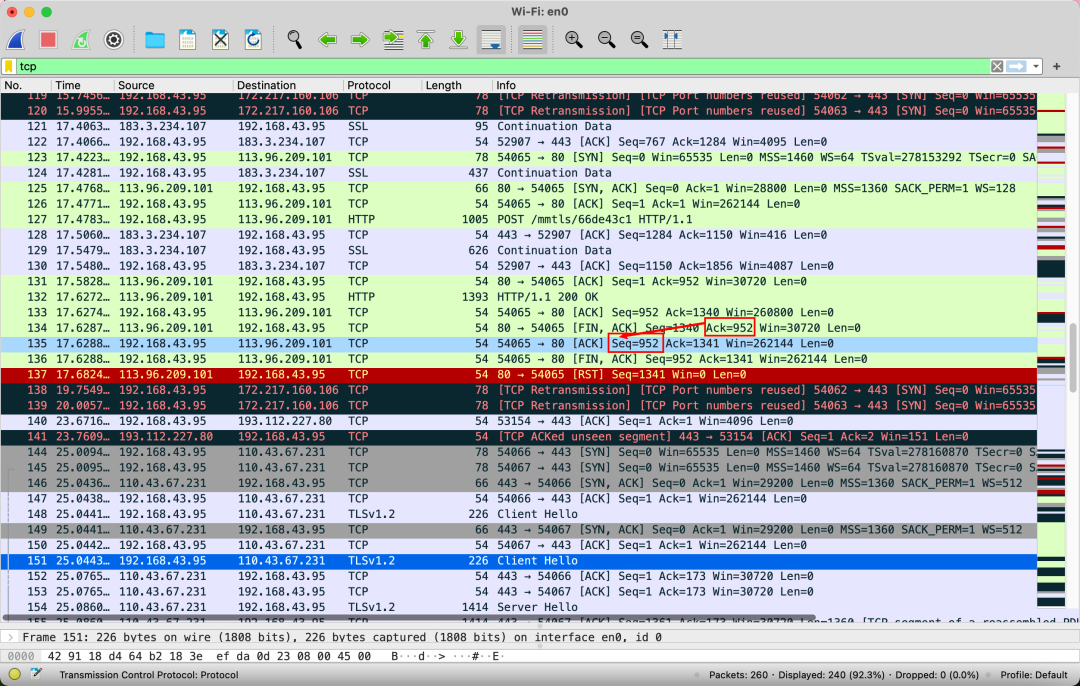Sort by the Protocol column header
This screenshot has width=1080, height=686.
point(382,85)
